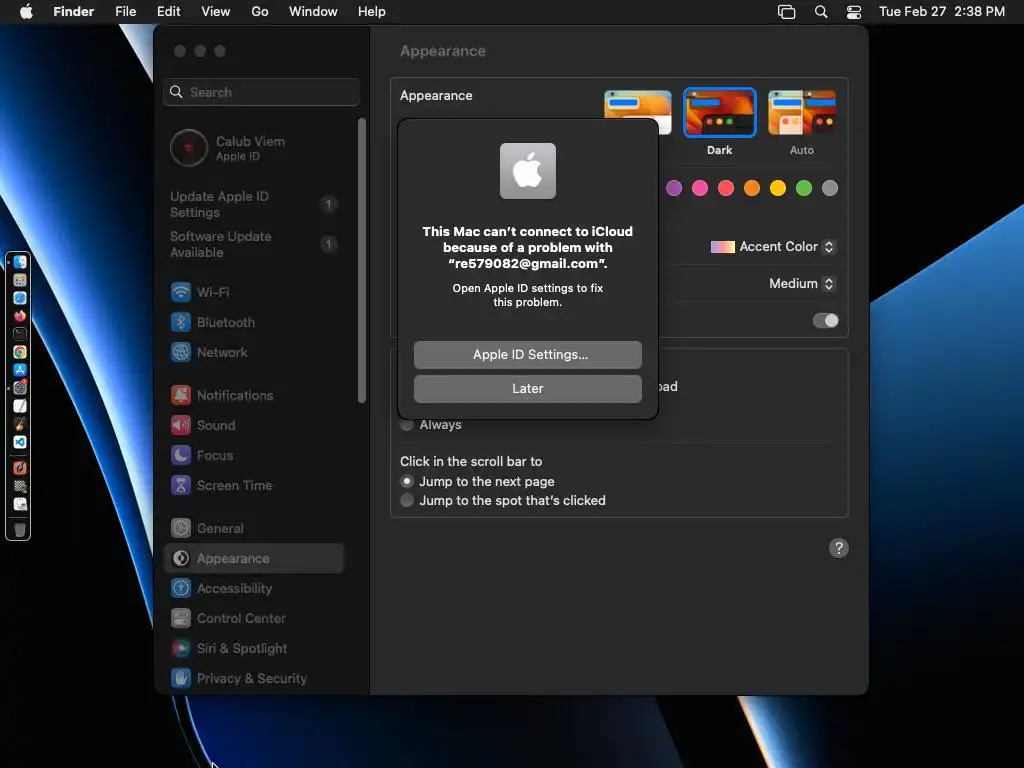Viewport: 1024px width, 768px height.
Task: Launch Firefox from the Dock
Action: point(20,316)
